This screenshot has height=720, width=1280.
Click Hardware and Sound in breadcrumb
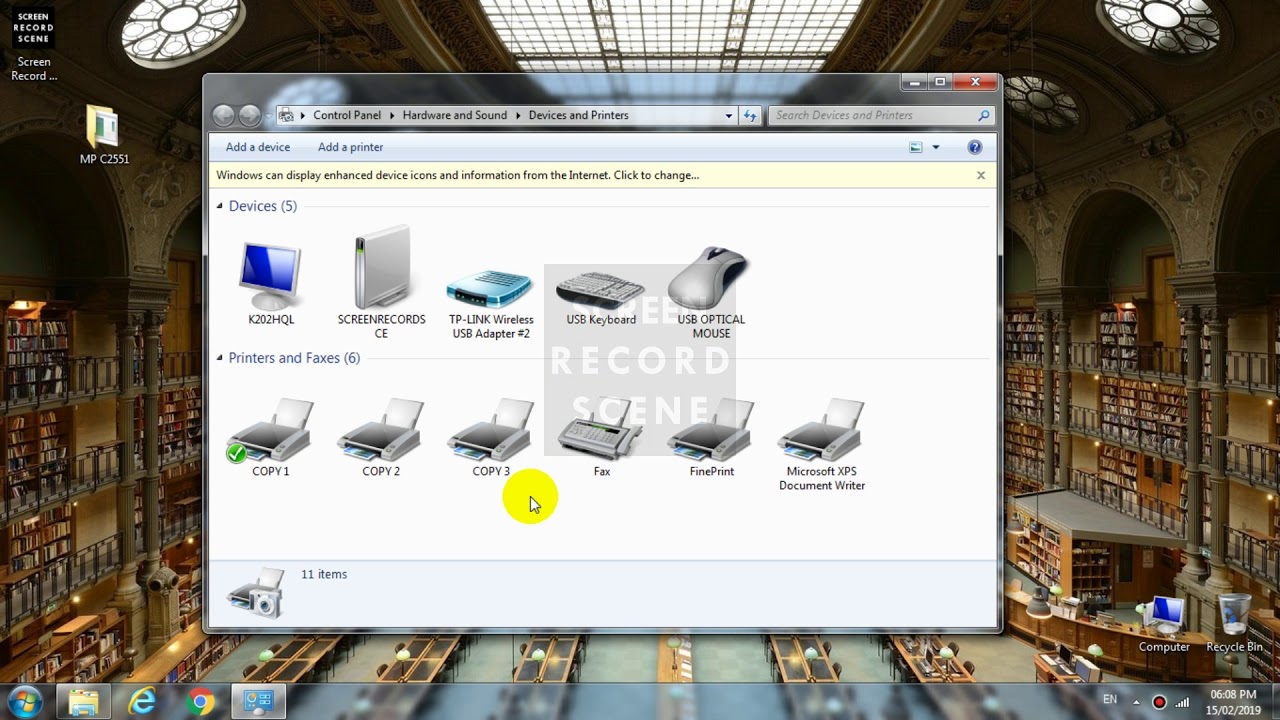pyautogui.click(x=455, y=115)
